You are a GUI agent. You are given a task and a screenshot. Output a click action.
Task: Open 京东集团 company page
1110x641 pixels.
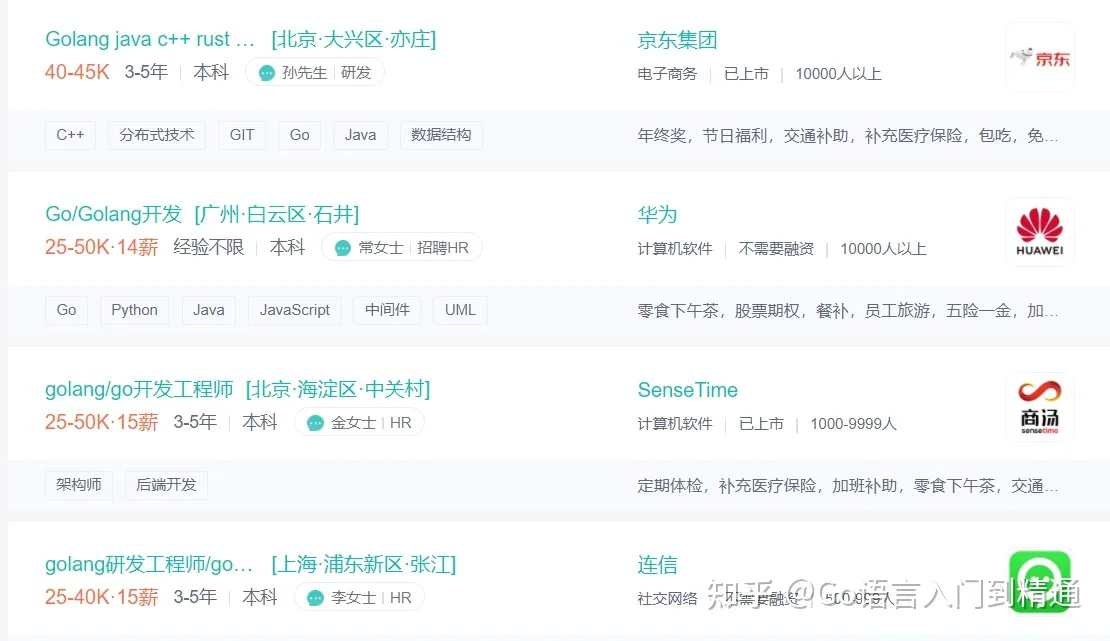click(677, 40)
